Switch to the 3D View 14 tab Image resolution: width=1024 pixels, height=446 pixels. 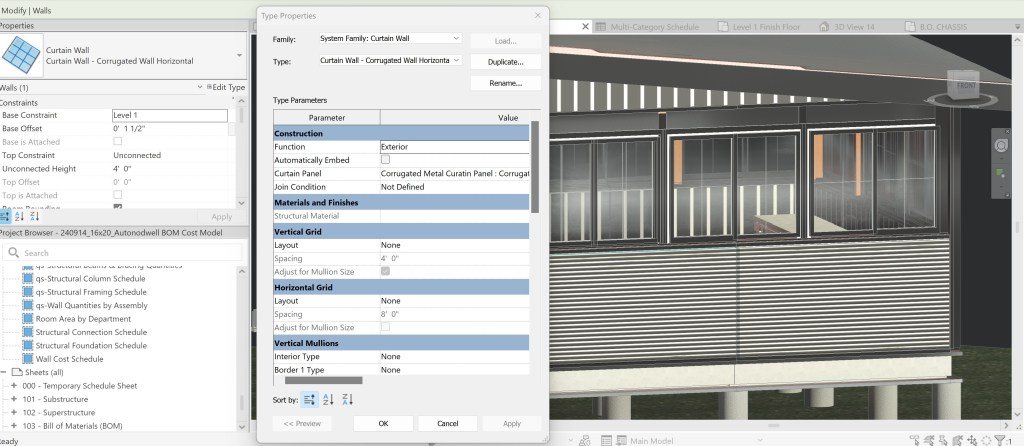[855, 26]
